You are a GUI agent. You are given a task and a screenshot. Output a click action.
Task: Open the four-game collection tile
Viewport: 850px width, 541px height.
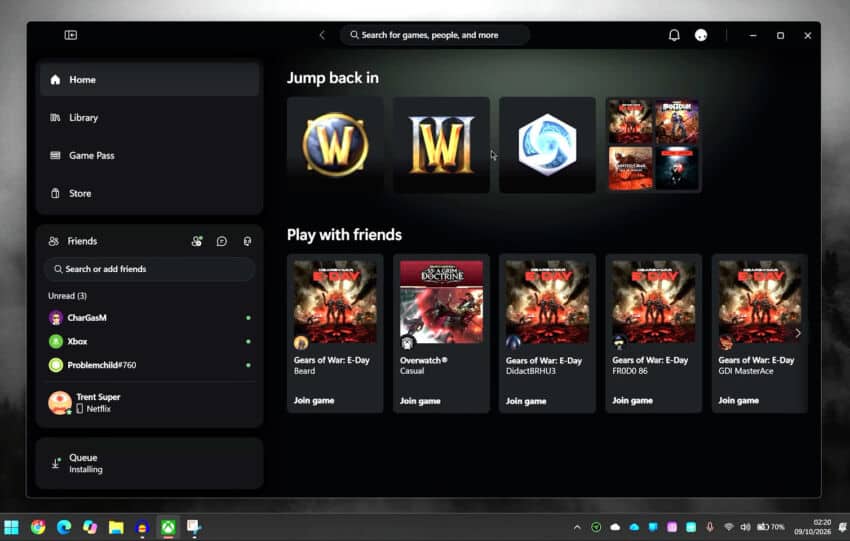654,145
